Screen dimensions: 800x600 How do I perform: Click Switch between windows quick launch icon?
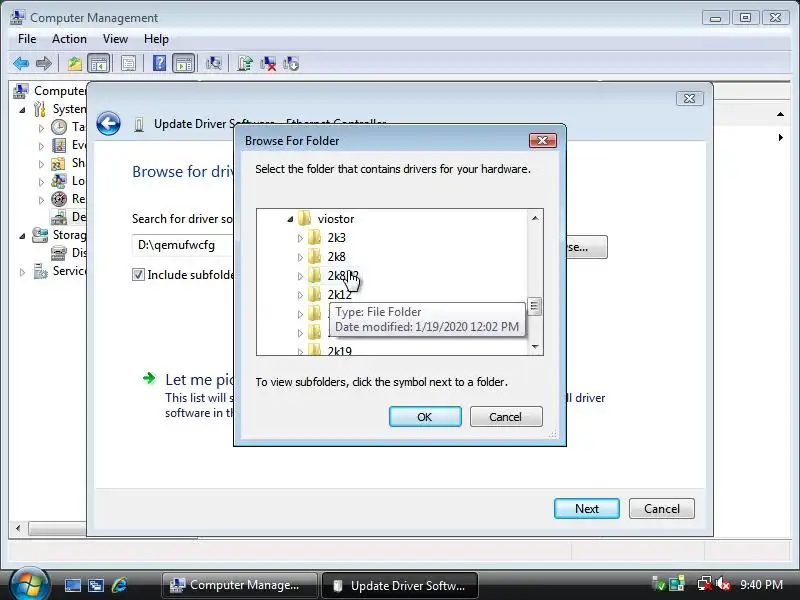95,585
